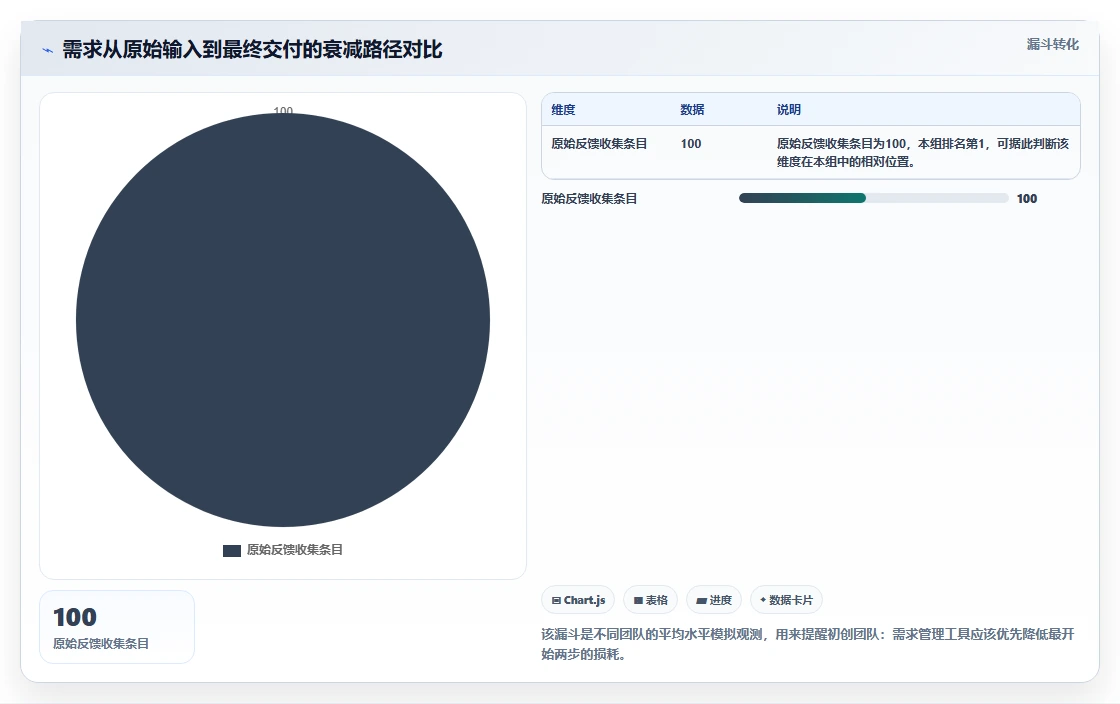The height and width of the screenshot is (704, 1120).
Task: Toggle the 原始反馈收集条目 chart legend swatch
Action: point(231,550)
